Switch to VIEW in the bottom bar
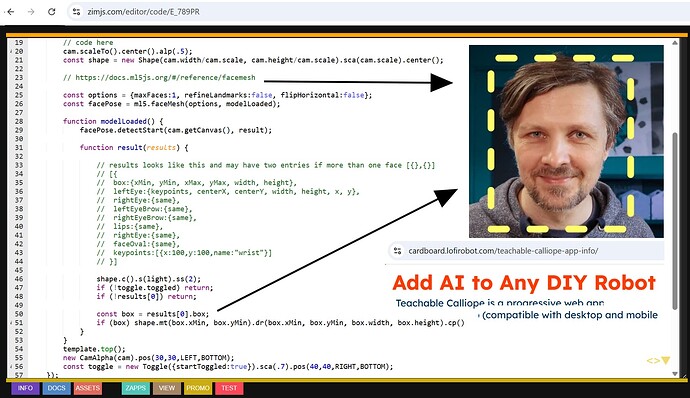690x398 pixels. click(167, 388)
